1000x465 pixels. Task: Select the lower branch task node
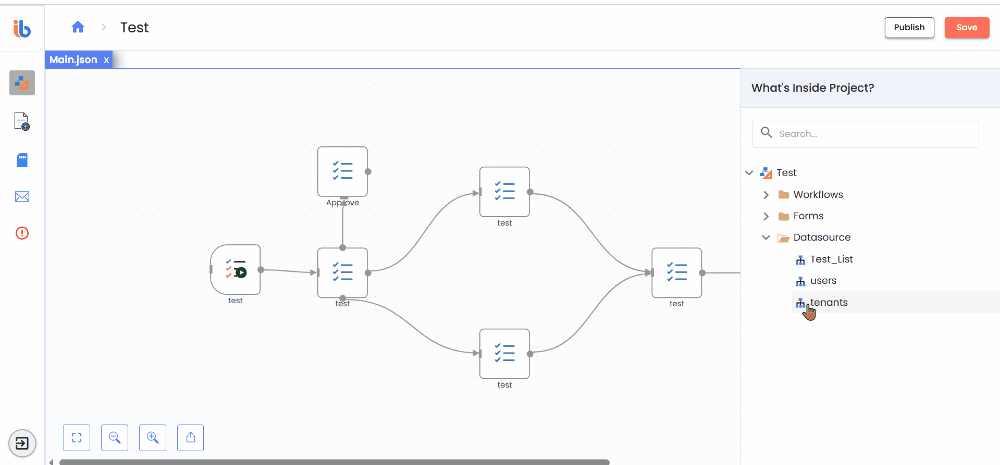[504, 353]
